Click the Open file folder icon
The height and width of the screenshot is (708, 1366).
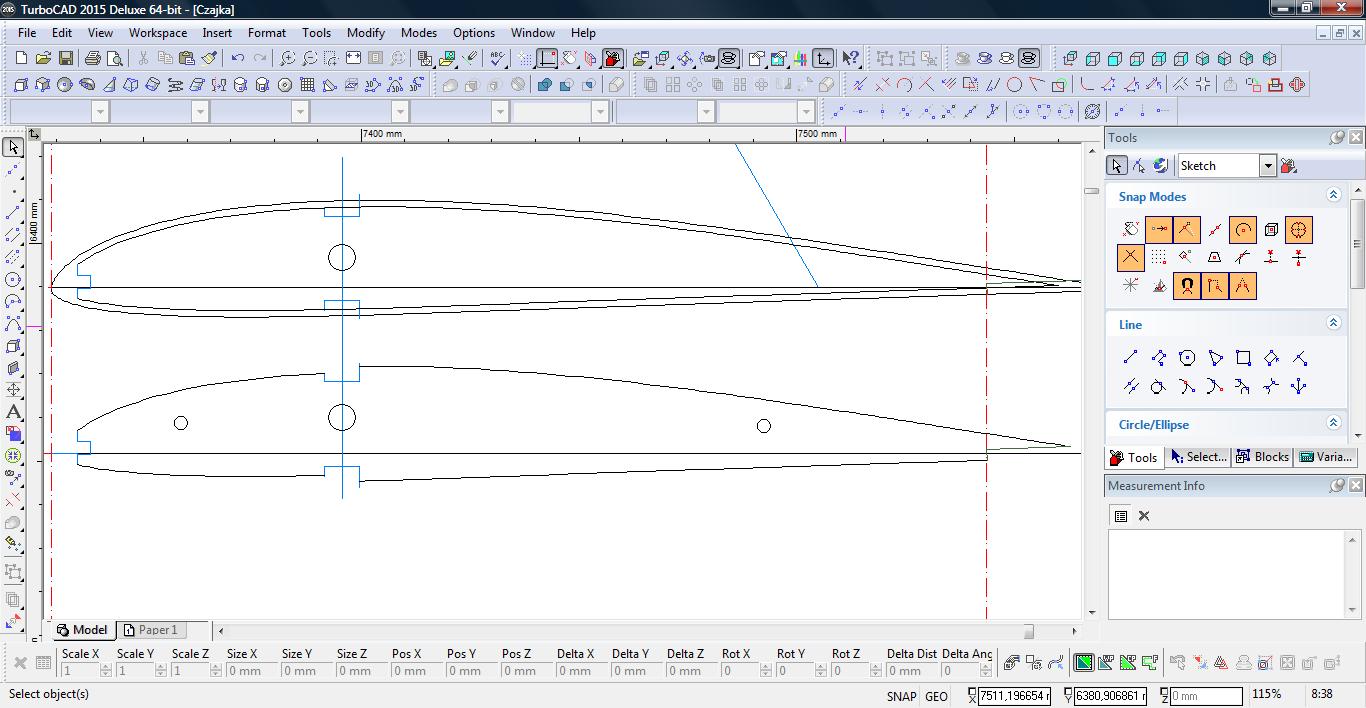coord(43,59)
